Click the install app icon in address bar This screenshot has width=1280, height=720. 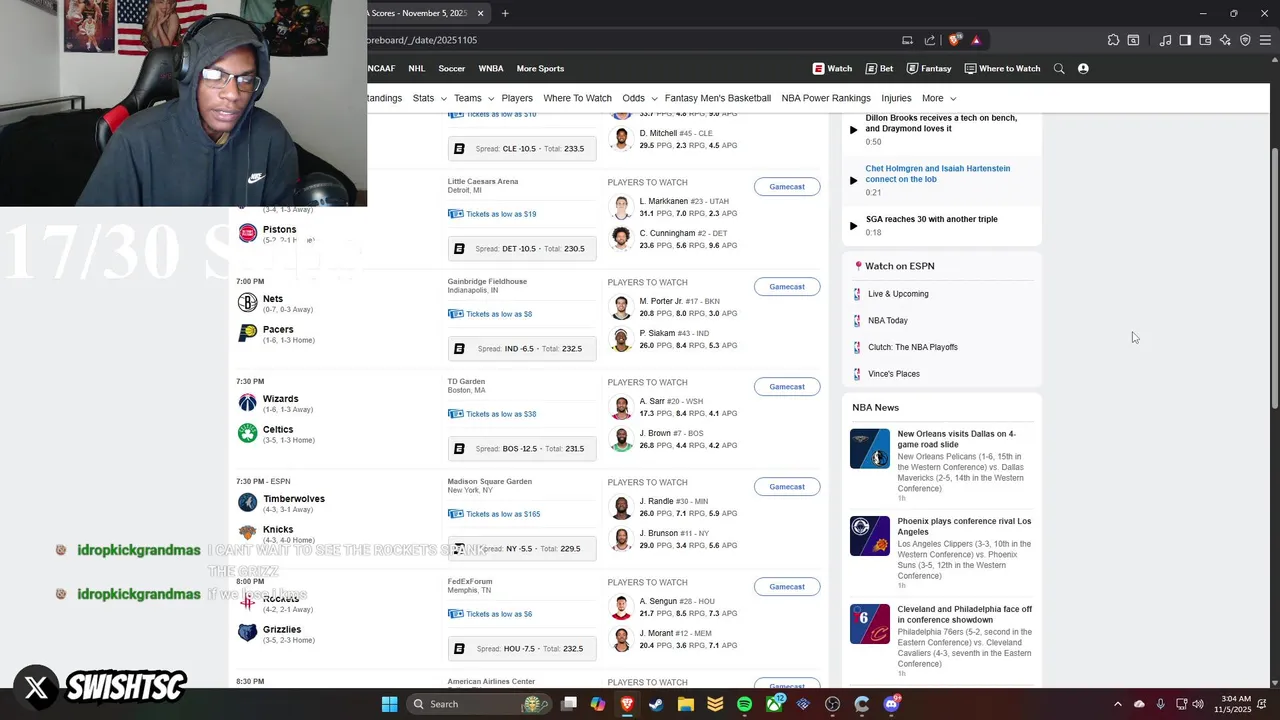click(907, 40)
